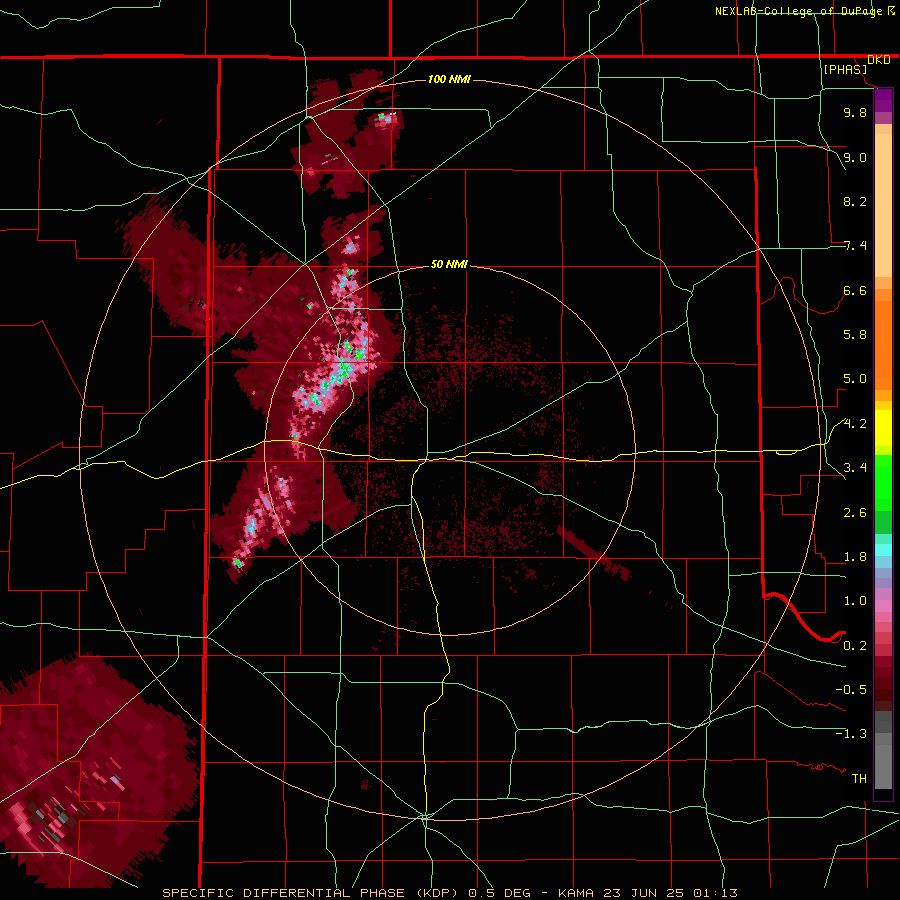Click the 1.8 value on the scale
The width and height of the screenshot is (900, 900).
pos(855,557)
